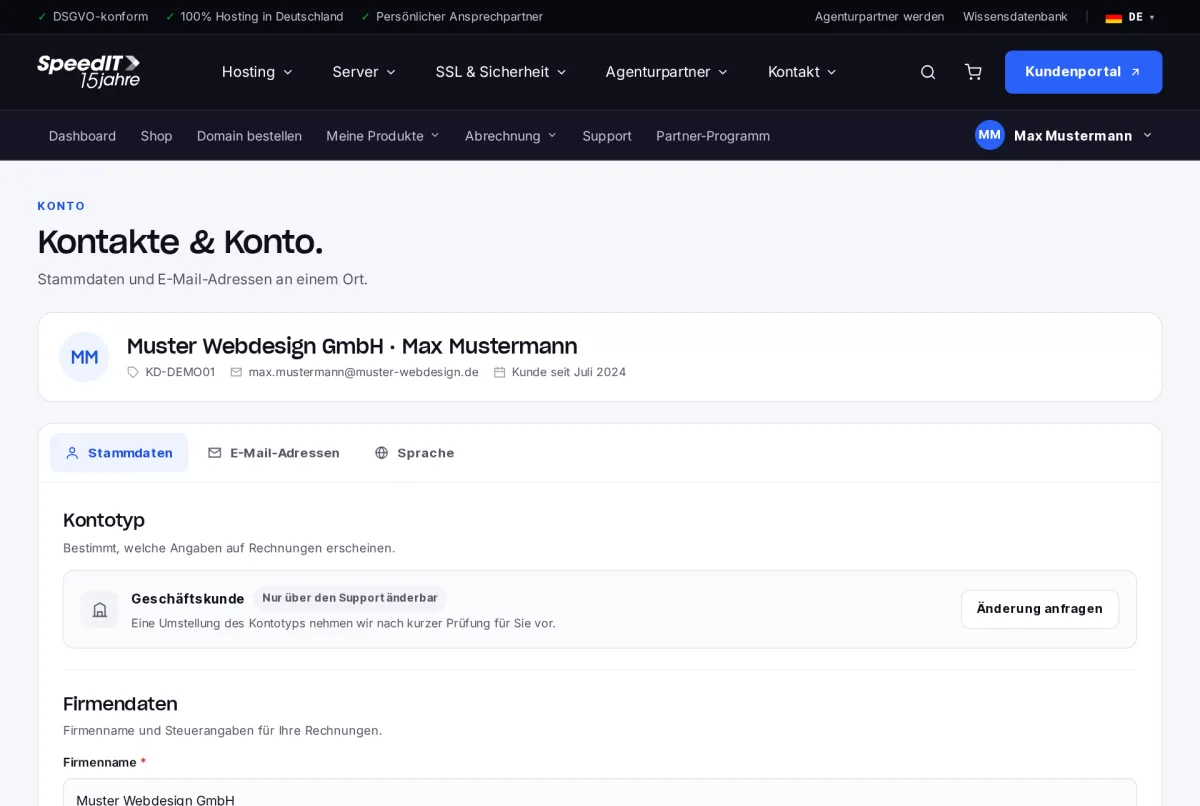Click 'Kunde seit Juli 2024' text
The width and height of the screenshot is (1200, 806).
[x=569, y=372]
